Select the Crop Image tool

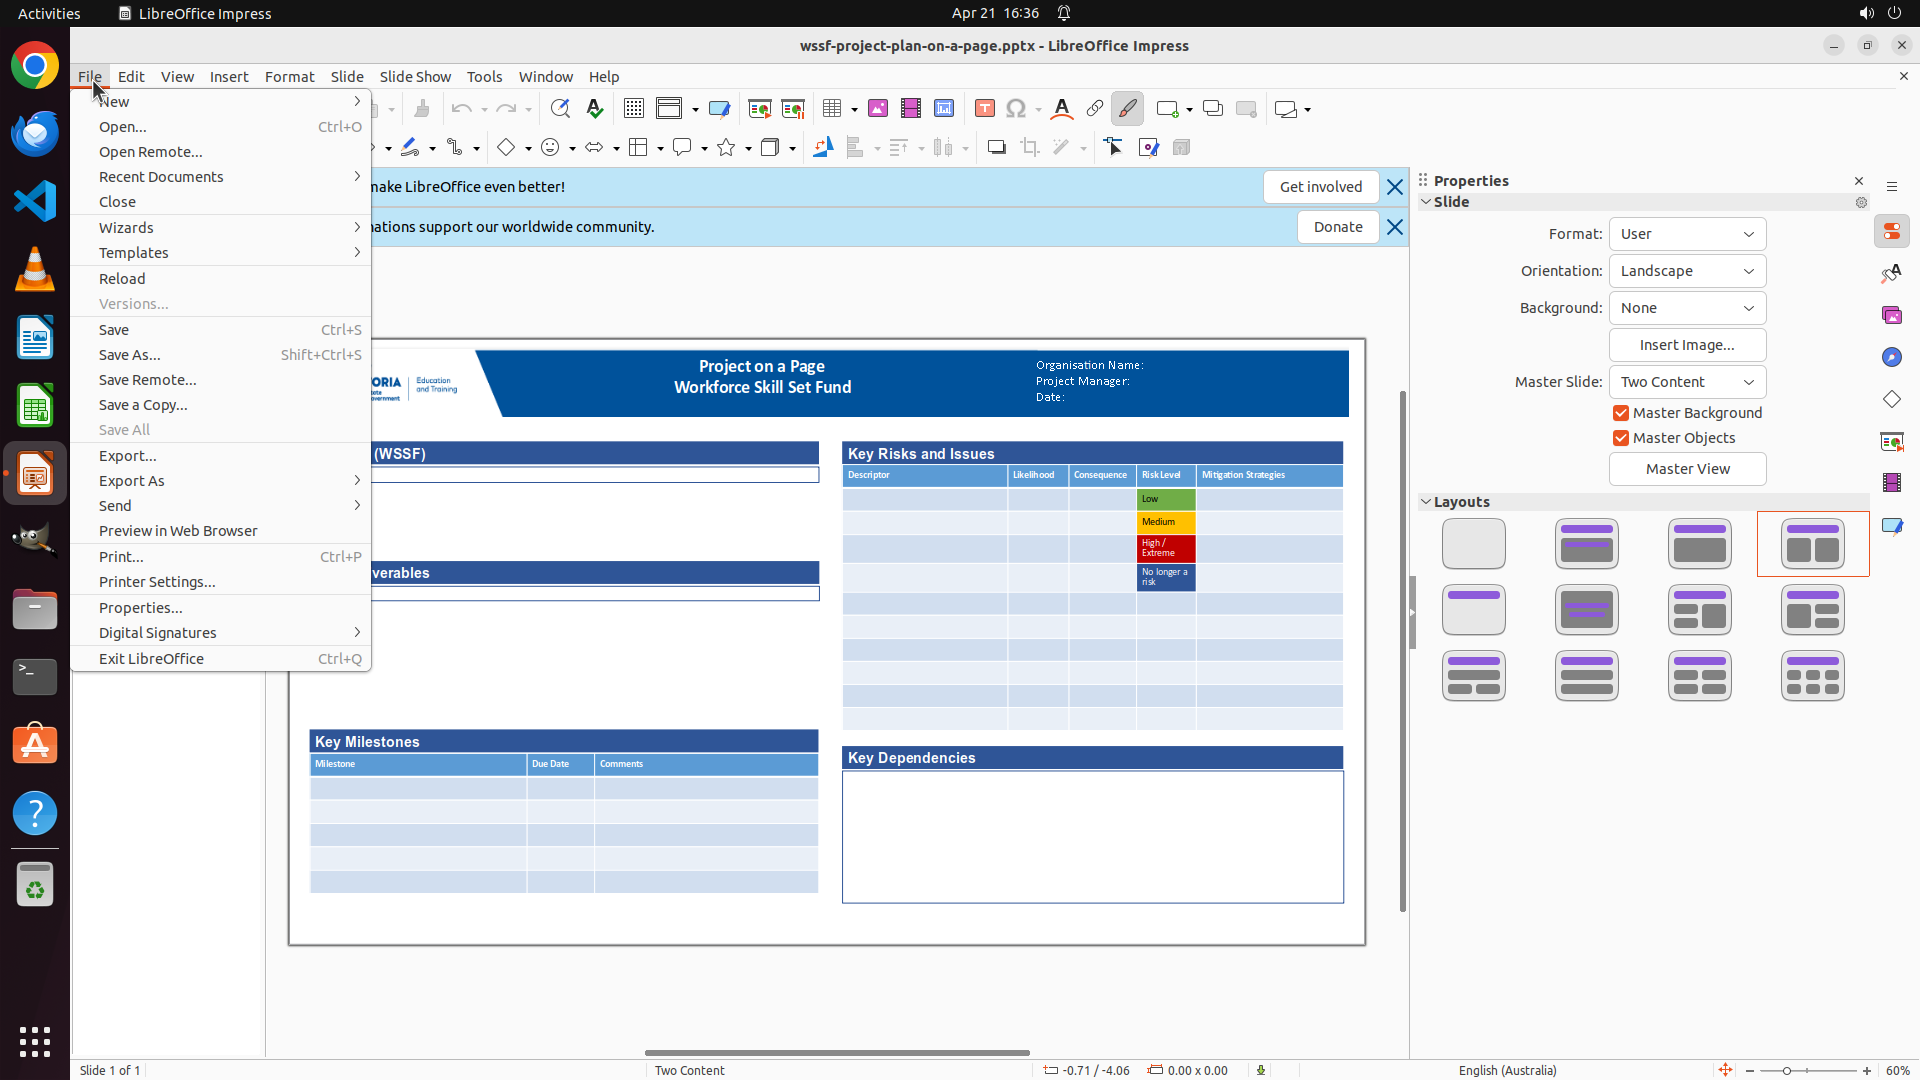click(1030, 148)
